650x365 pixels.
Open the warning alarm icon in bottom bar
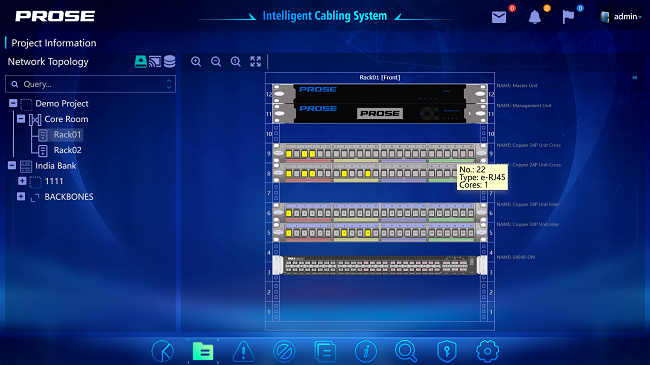pos(243,351)
